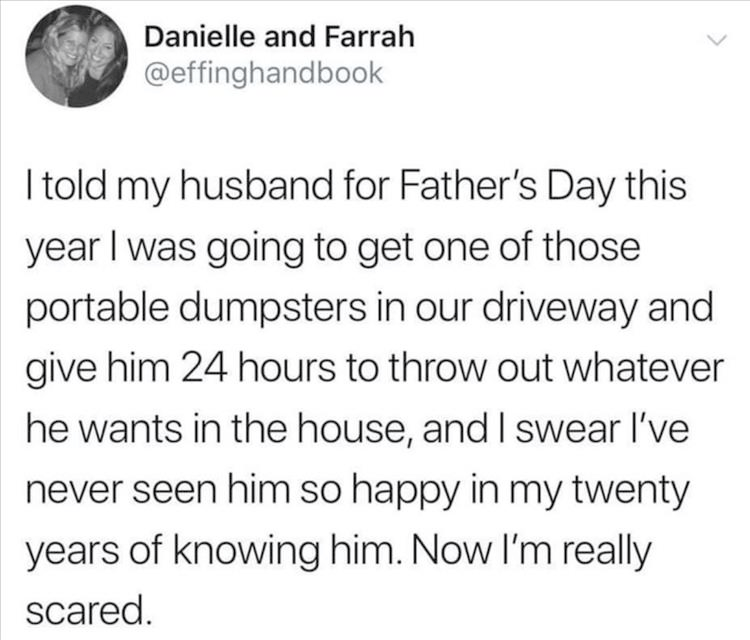Visit the @effinghandbook handle link
Image resolution: width=750 pixels, height=640 pixels.
click(x=264, y=75)
